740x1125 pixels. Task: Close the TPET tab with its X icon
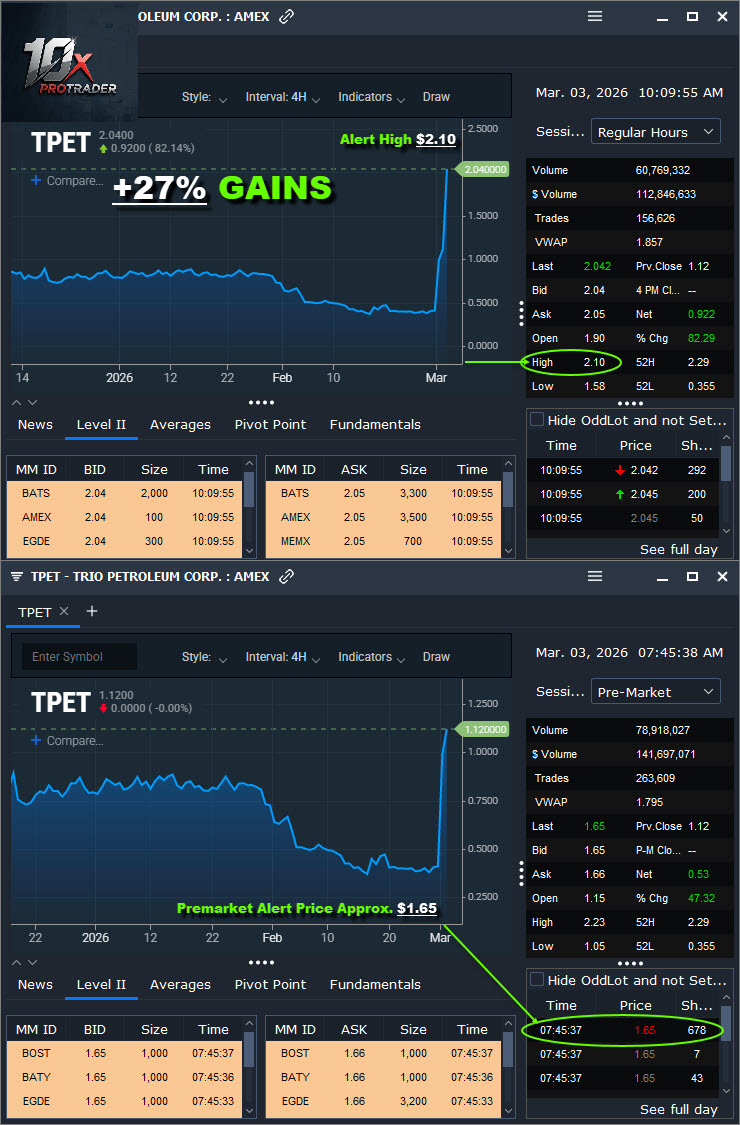64,611
